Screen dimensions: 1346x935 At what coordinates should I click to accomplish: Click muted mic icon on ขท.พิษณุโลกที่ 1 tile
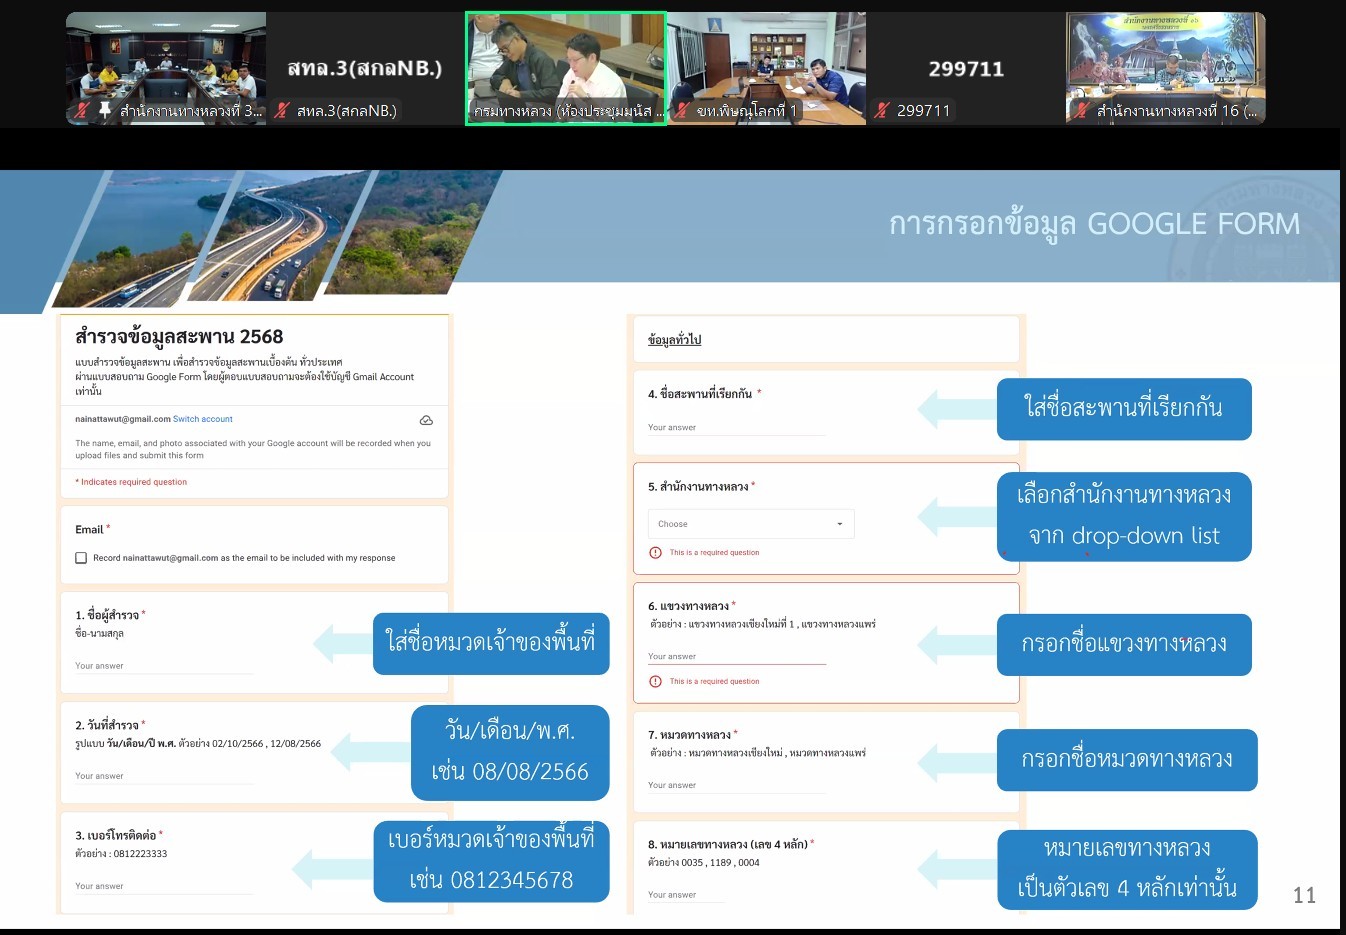(x=681, y=111)
